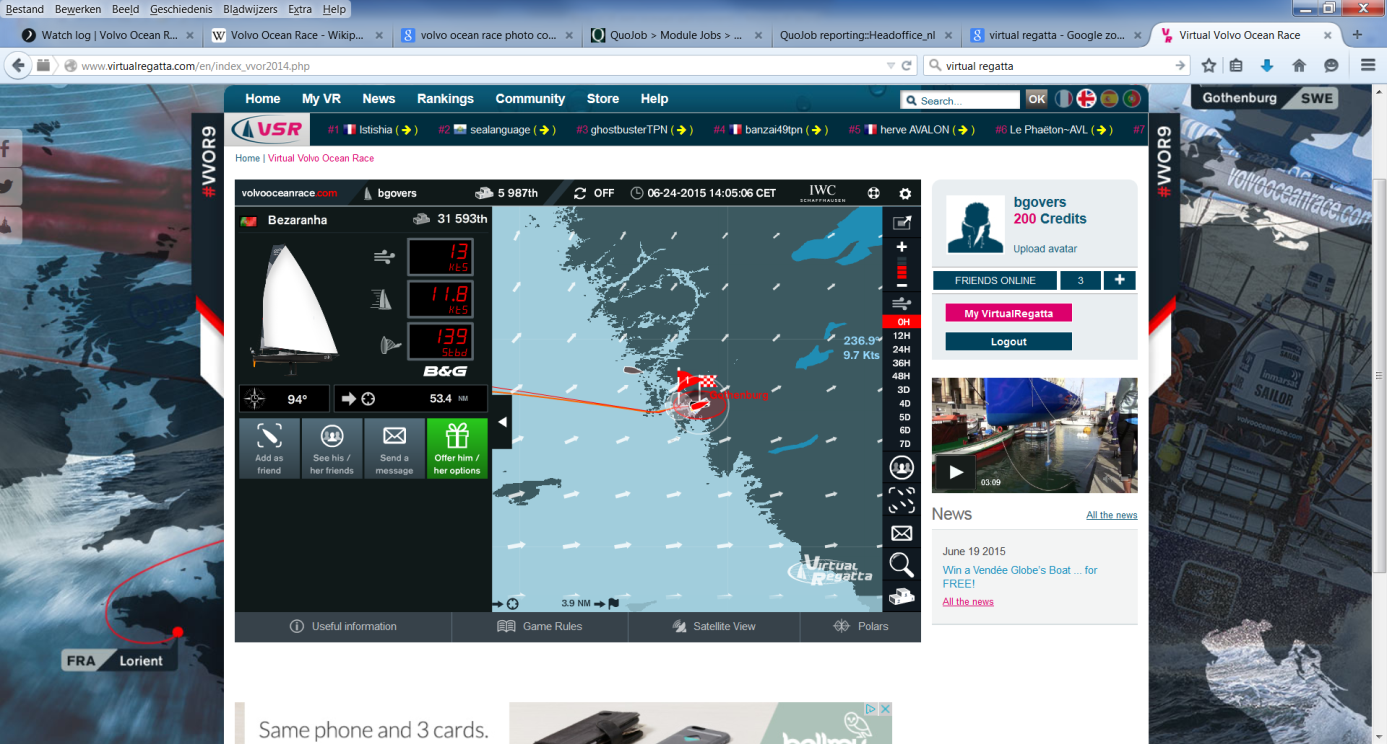Click See his/her friends tile
Image resolution: width=1387 pixels, height=744 pixels.
pyautogui.click(x=331, y=448)
